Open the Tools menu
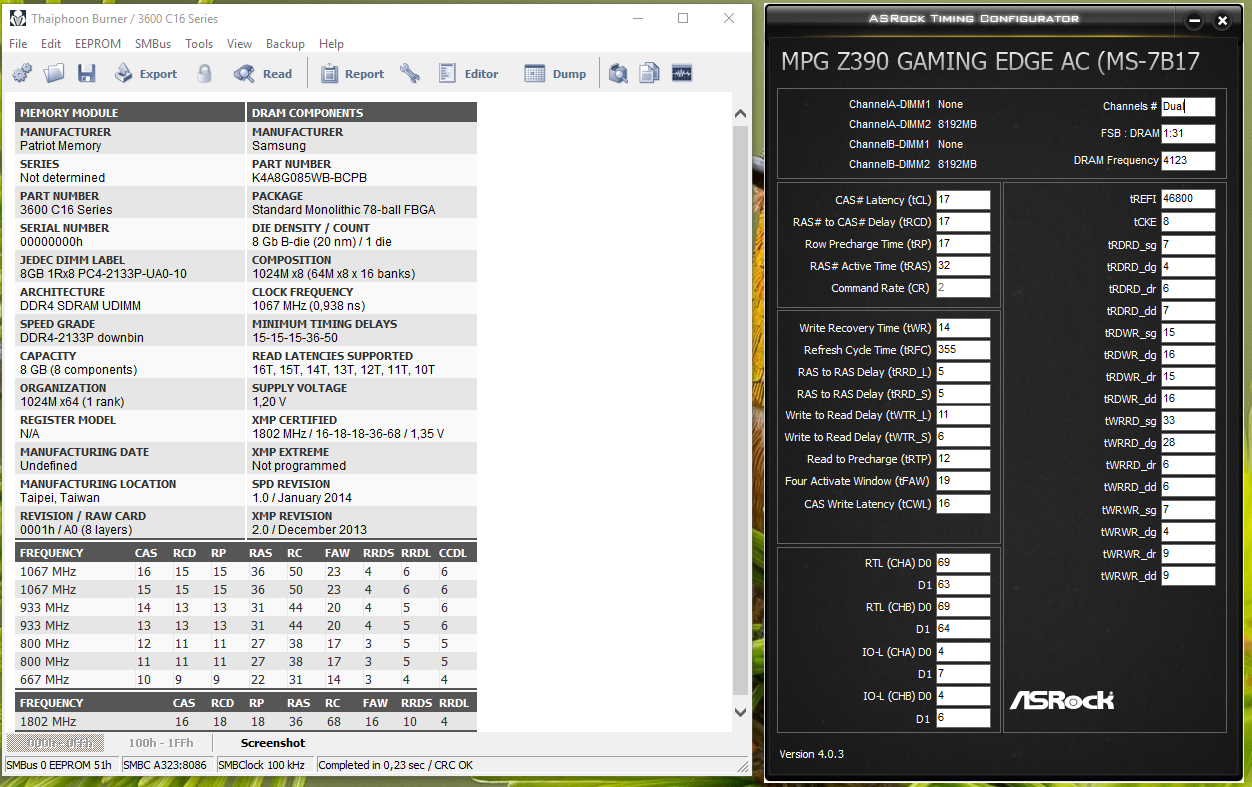Viewport: 1252px width, 787px height. pos(199,44)
